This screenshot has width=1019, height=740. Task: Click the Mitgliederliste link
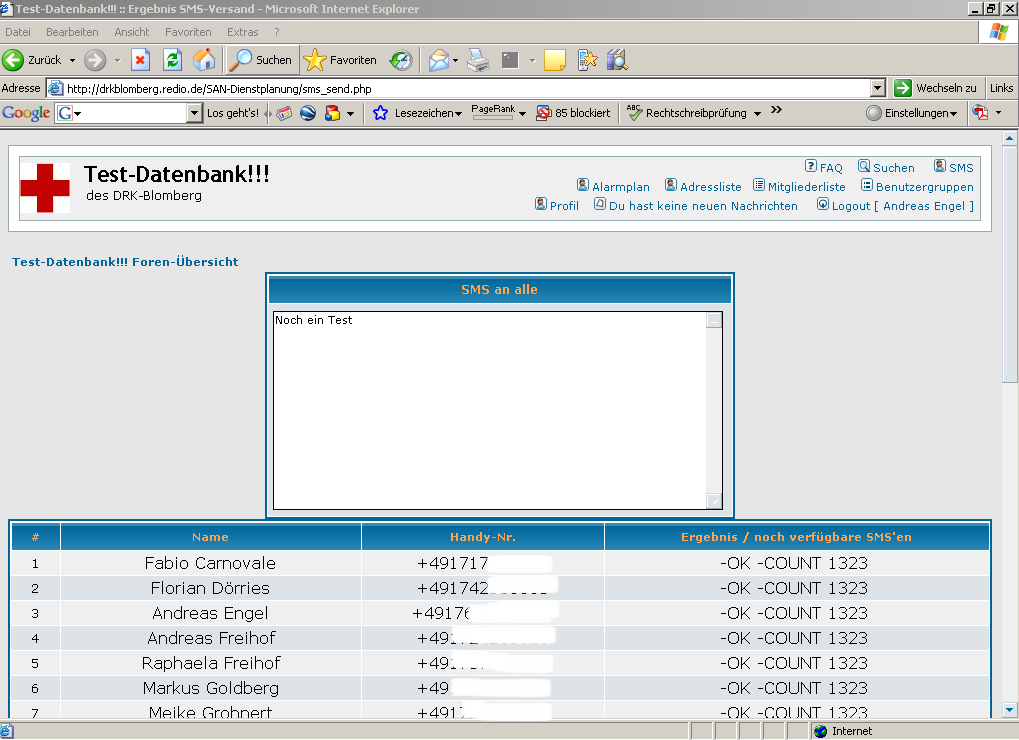point(806,187)
